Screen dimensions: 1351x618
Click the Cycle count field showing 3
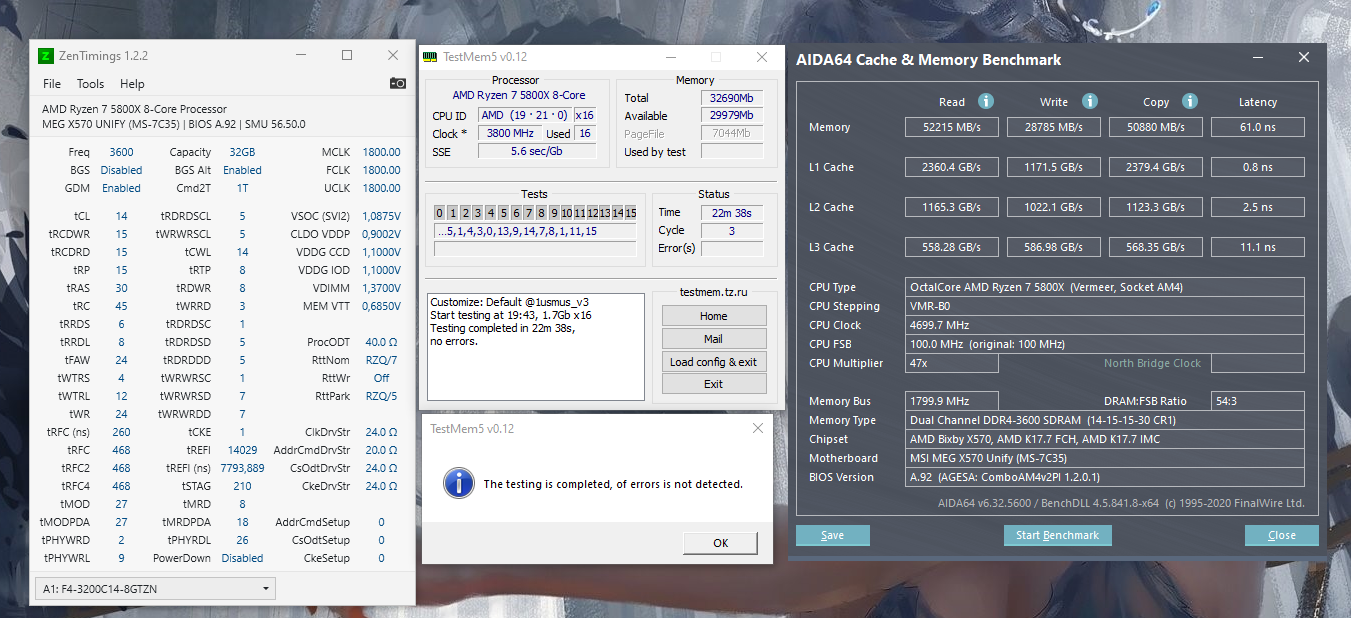coord(732,230)
